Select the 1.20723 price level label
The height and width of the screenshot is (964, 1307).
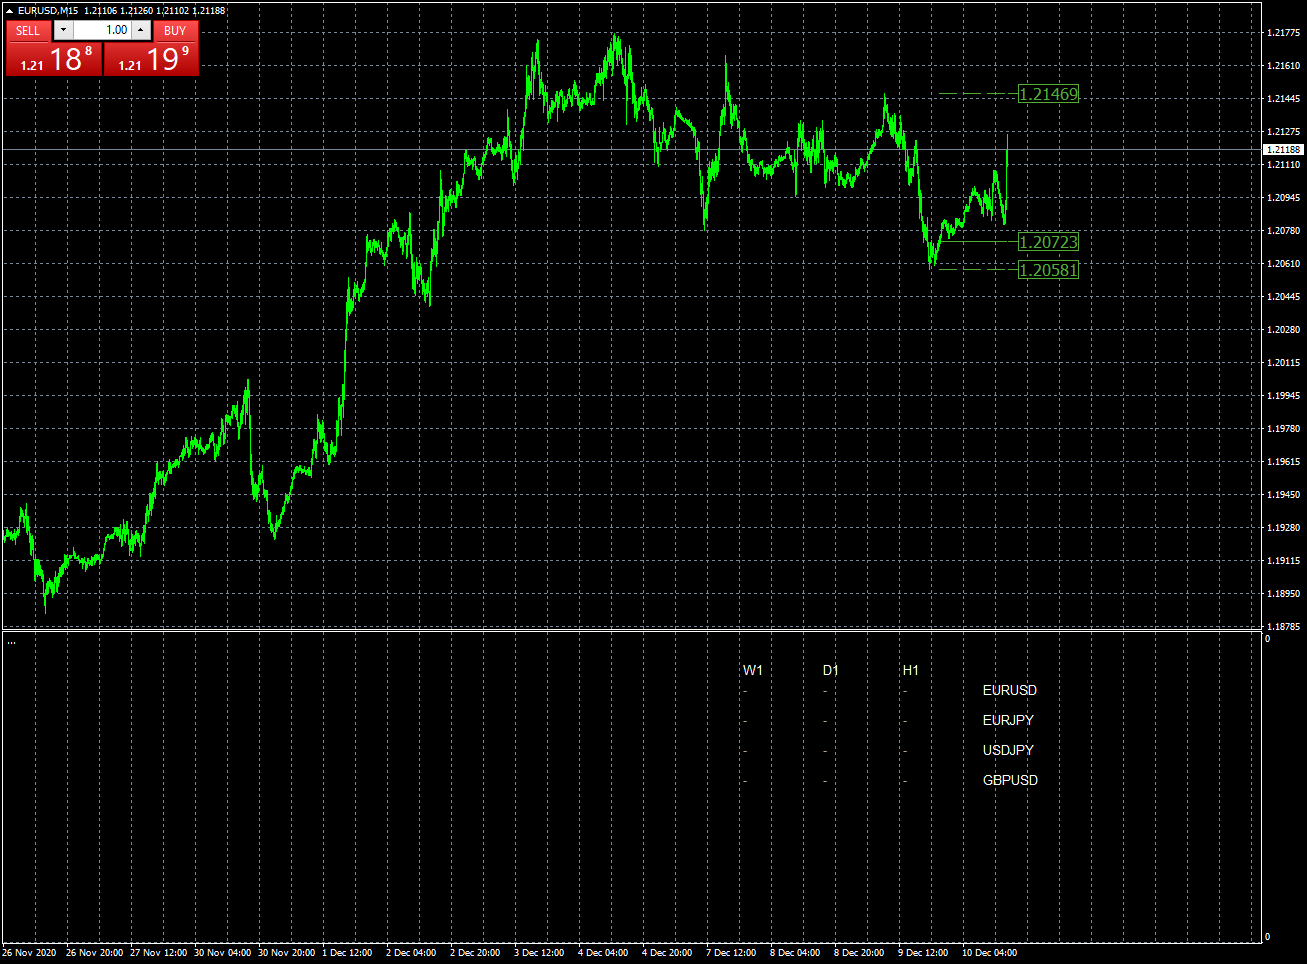(1048, 242)
